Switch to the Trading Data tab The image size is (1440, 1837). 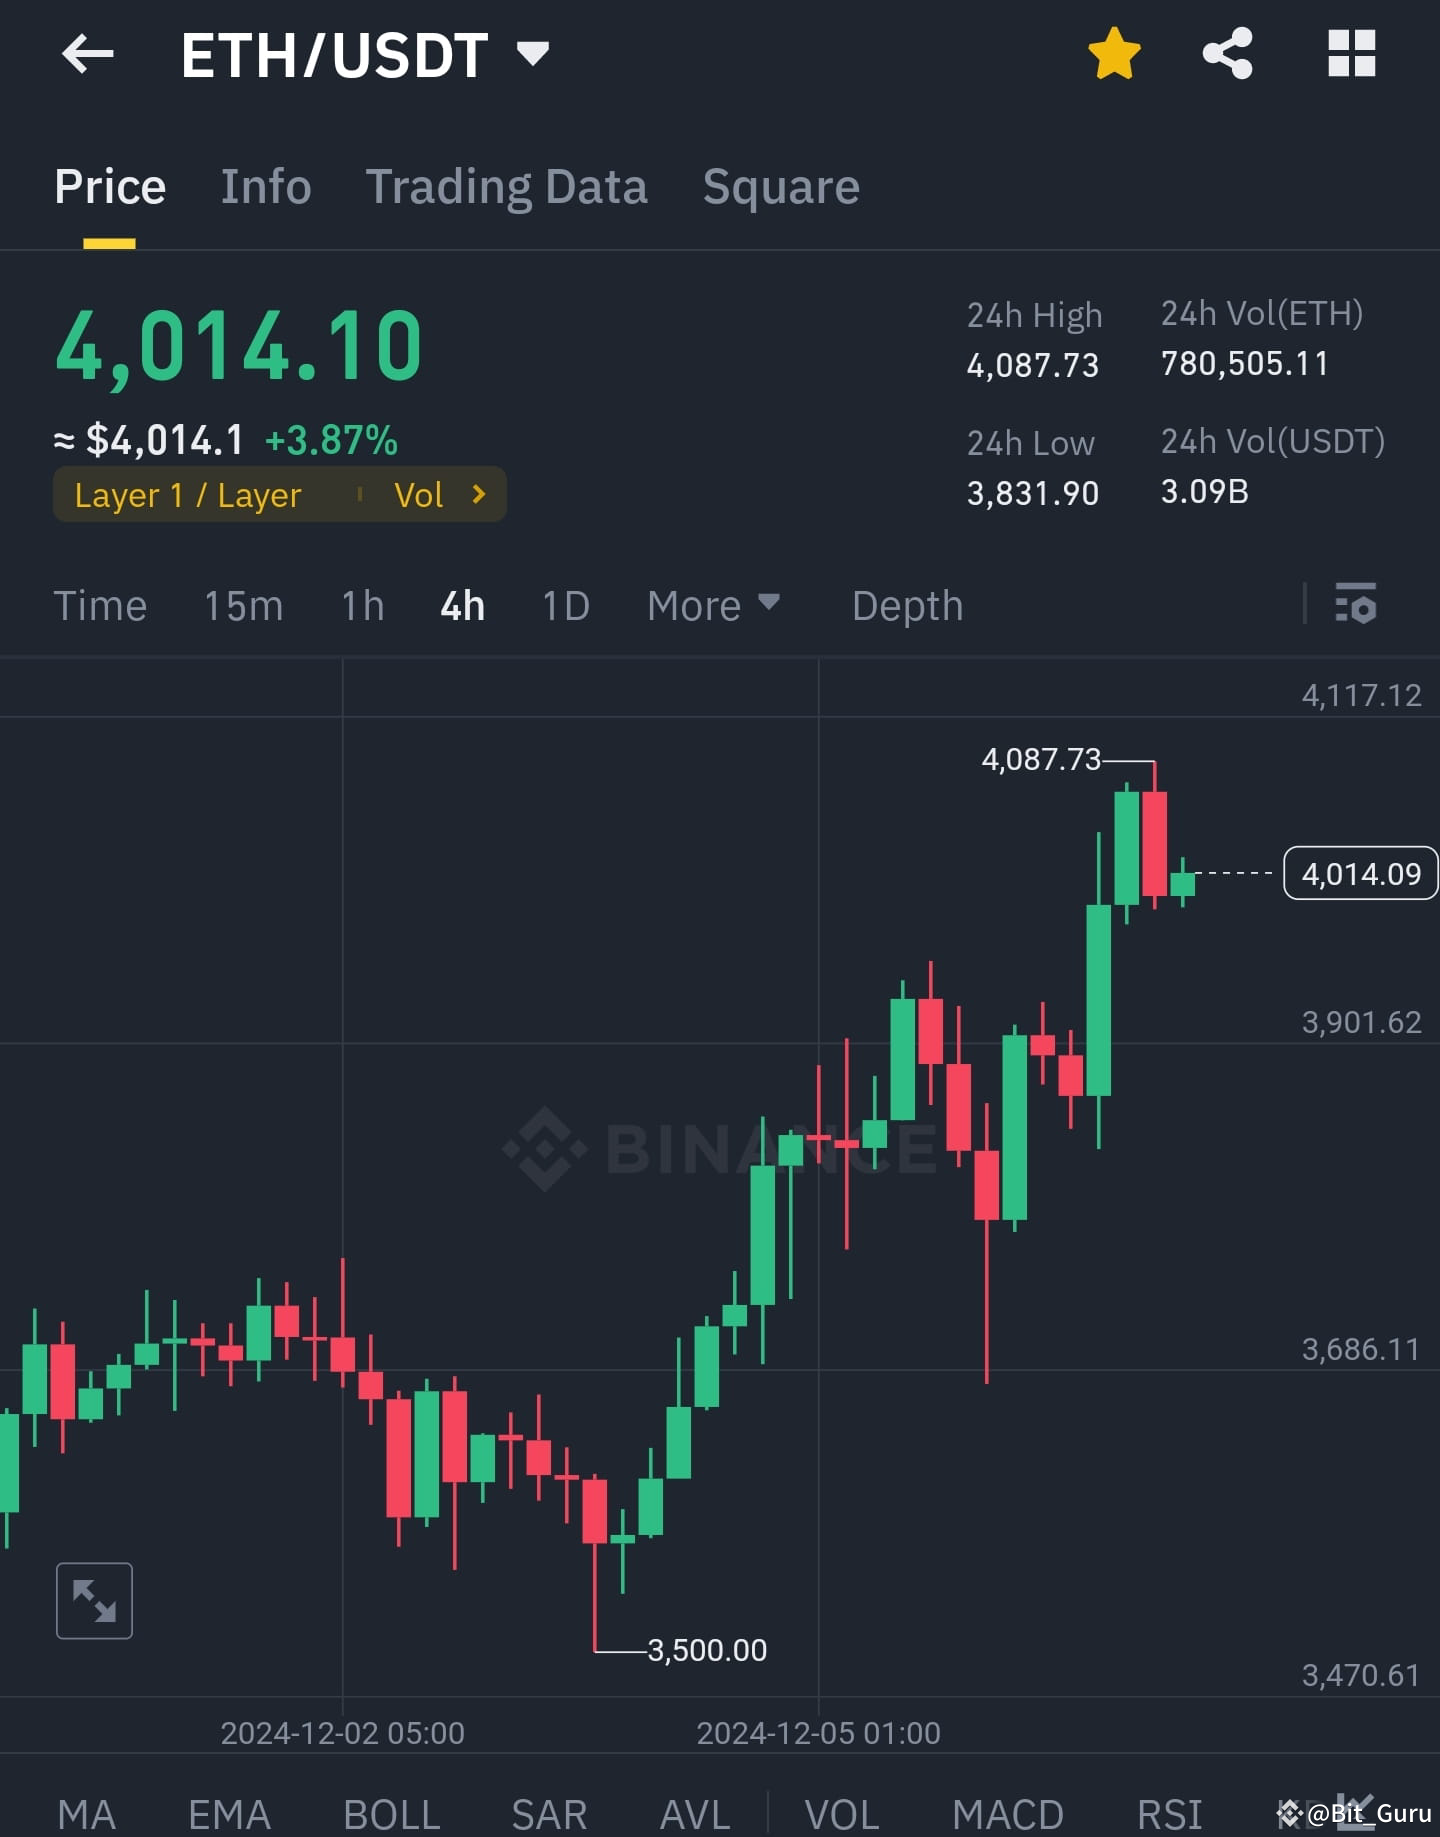pos(507,186)
